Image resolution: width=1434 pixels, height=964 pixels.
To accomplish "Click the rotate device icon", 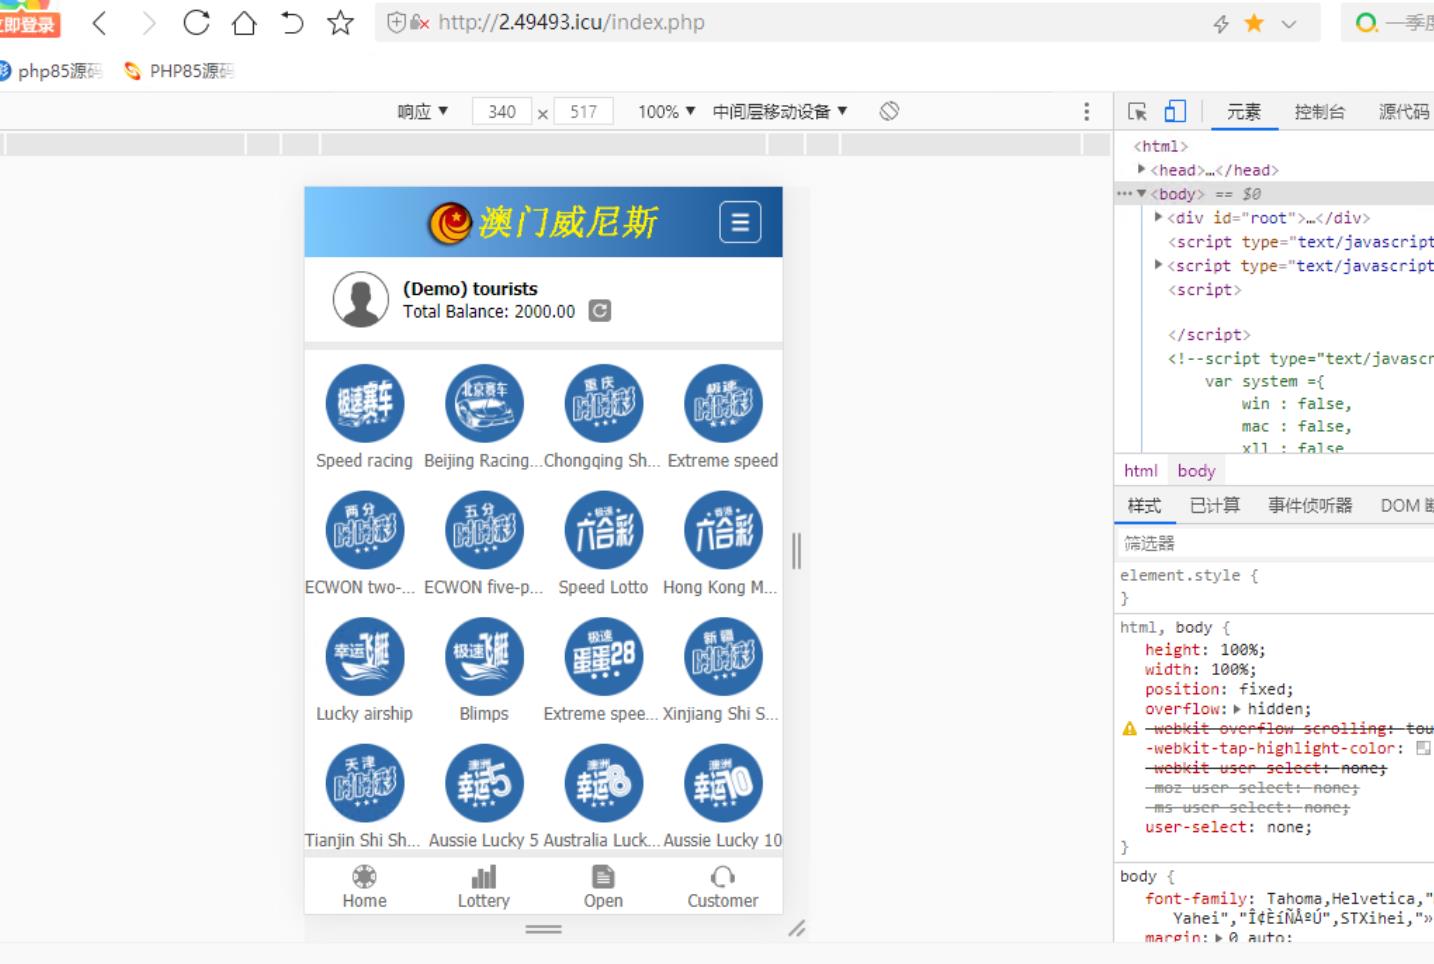I will click(x=889, y=111).
